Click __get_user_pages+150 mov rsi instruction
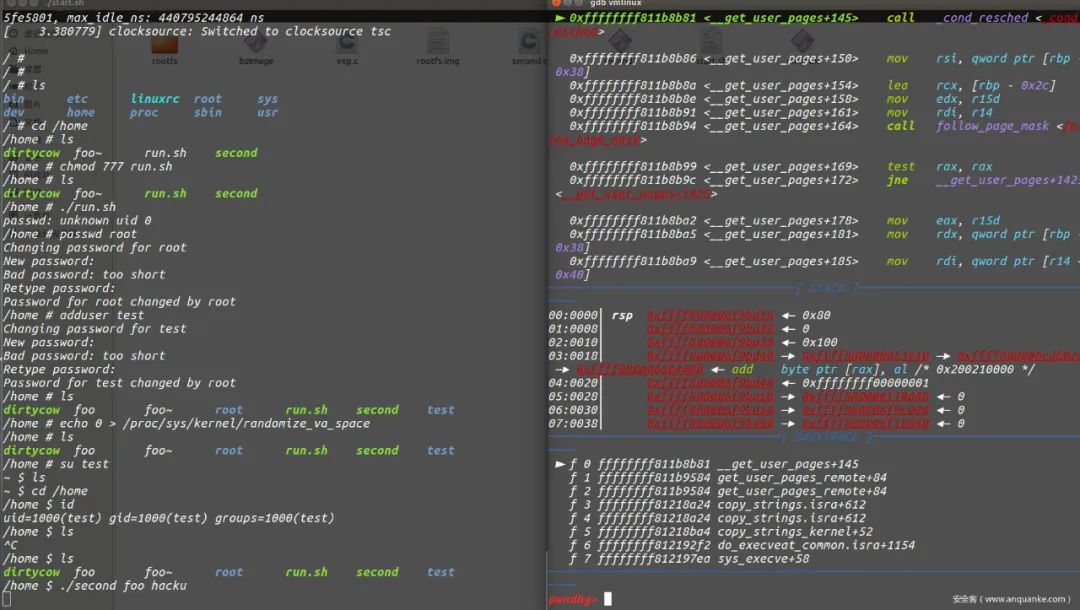 (x=823, y=59)
